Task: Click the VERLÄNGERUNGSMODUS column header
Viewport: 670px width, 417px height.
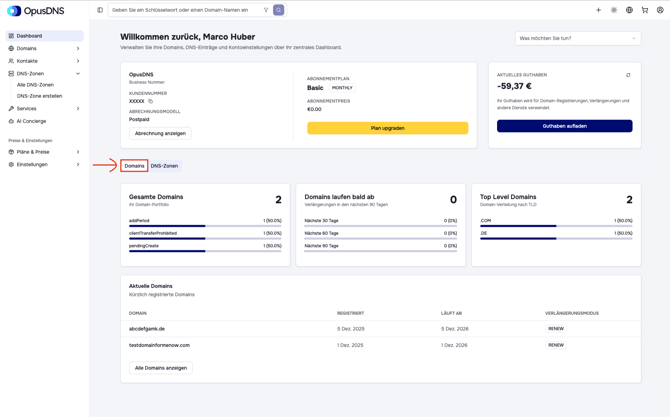Action: [572, 313]
